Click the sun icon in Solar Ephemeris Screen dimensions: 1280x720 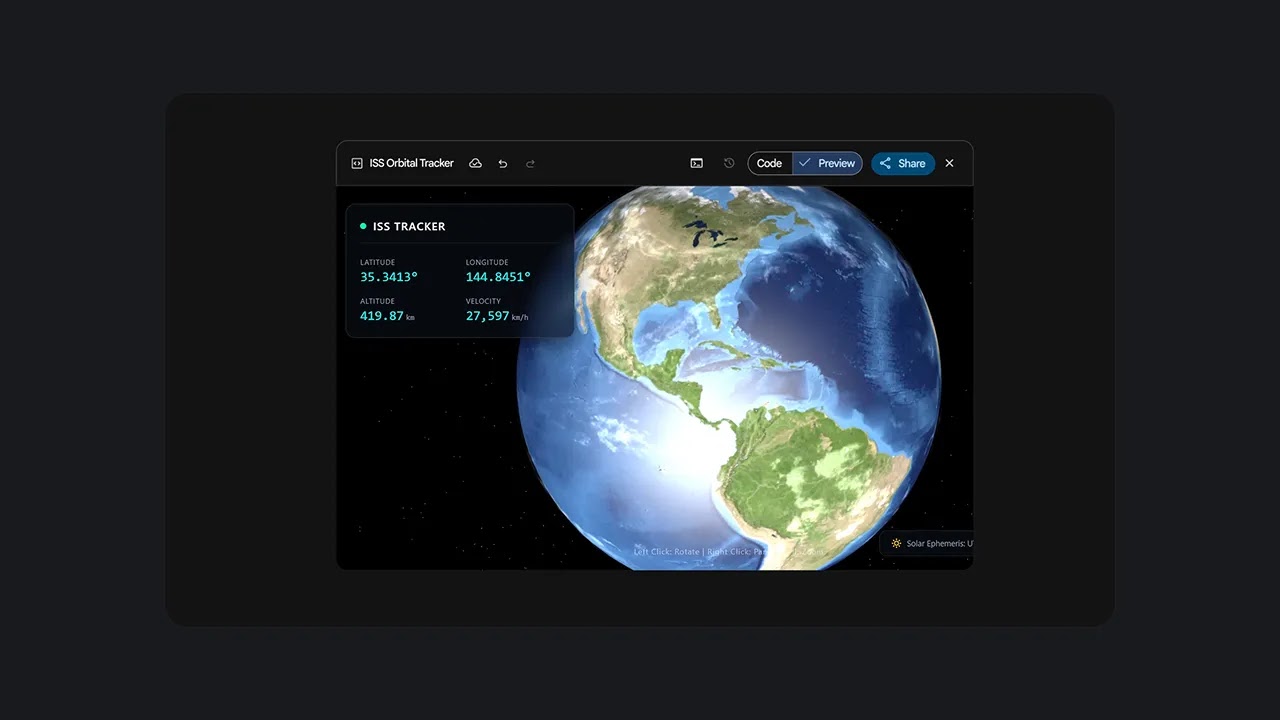tap(896, 543)
